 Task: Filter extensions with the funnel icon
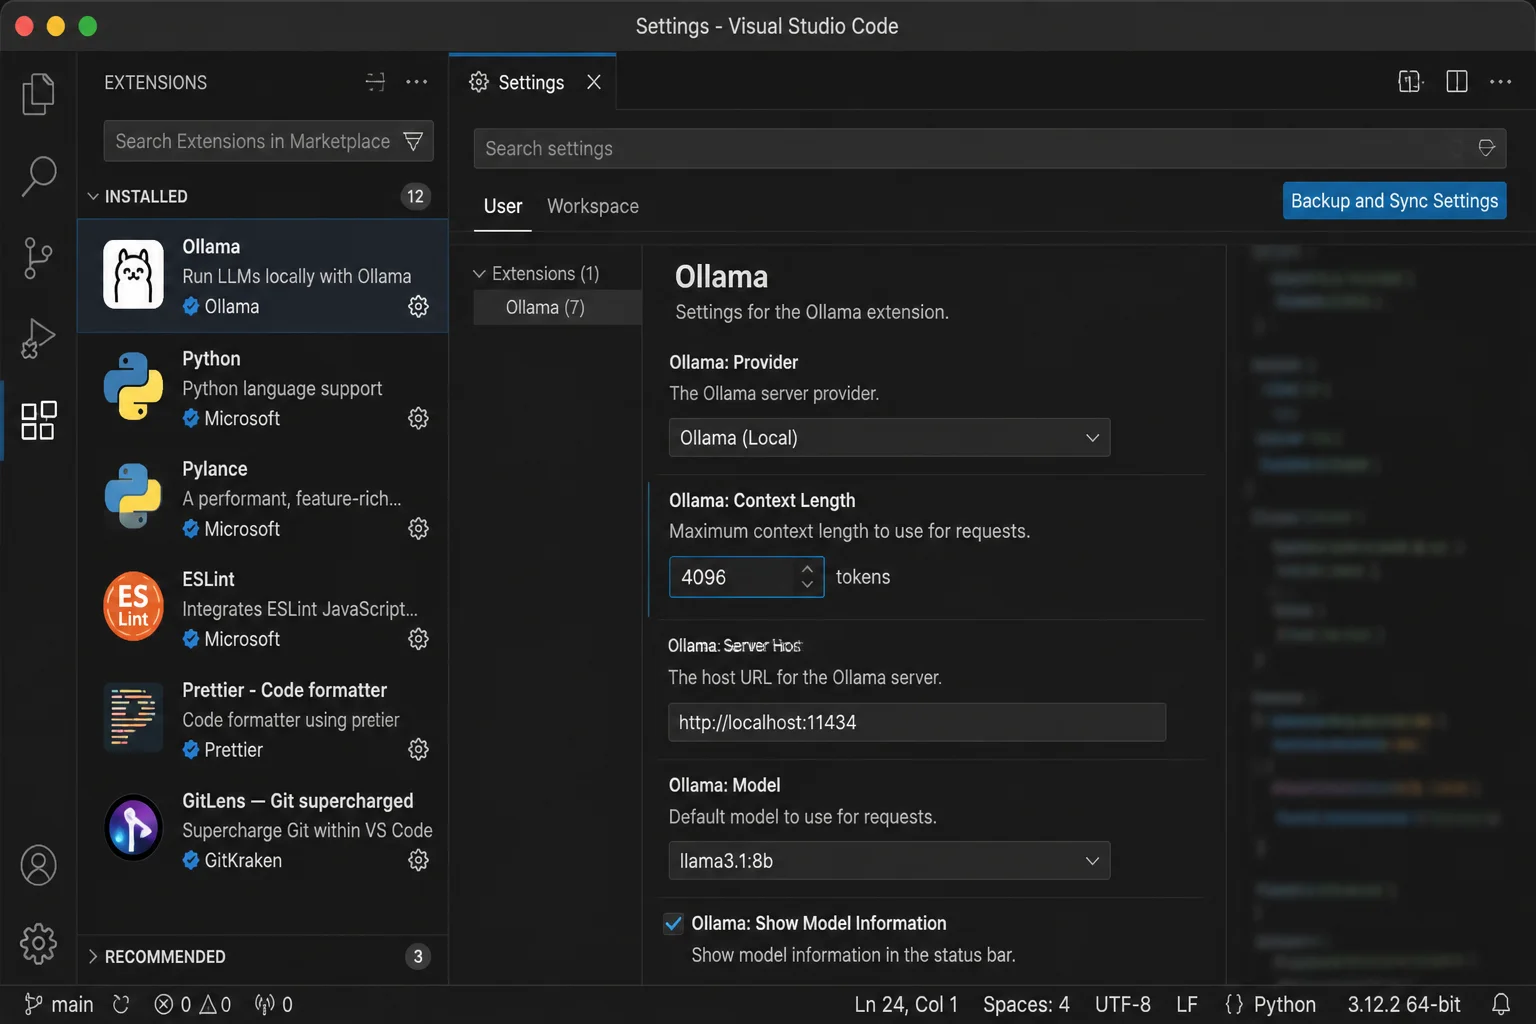pyautogui.click(x=413, y=141)
